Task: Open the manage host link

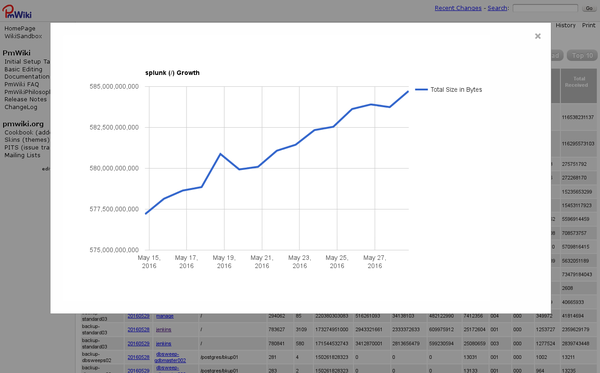Action: [165, 316]
